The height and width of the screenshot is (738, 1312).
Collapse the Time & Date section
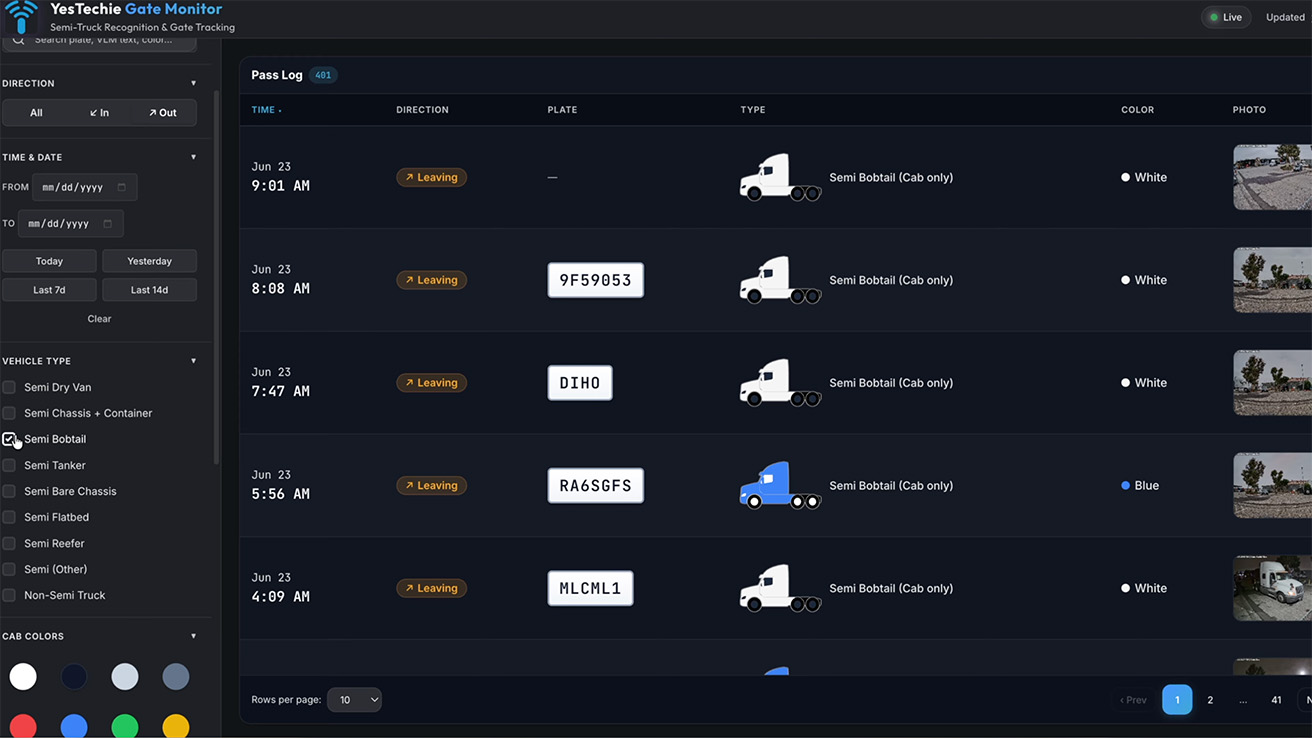click(194, 157)
